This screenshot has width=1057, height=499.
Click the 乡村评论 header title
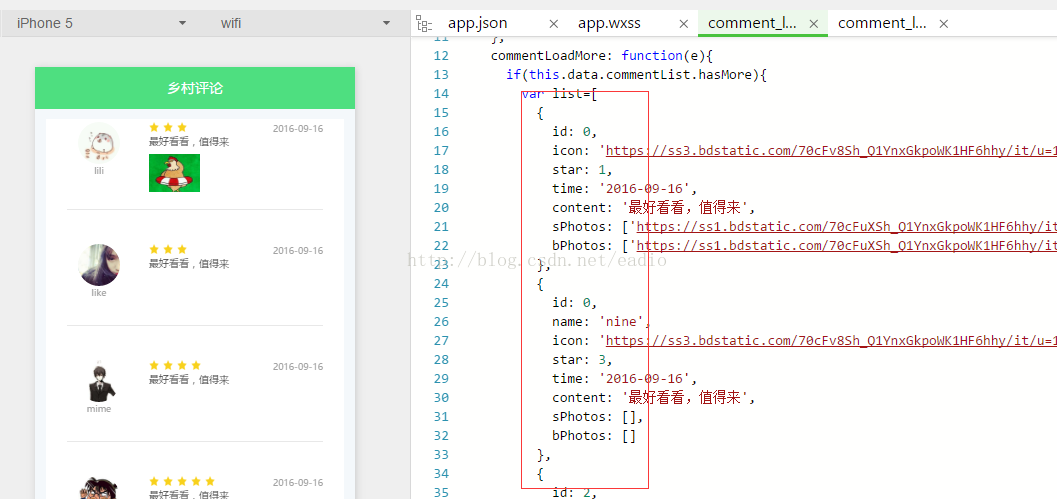coord(195,88)
